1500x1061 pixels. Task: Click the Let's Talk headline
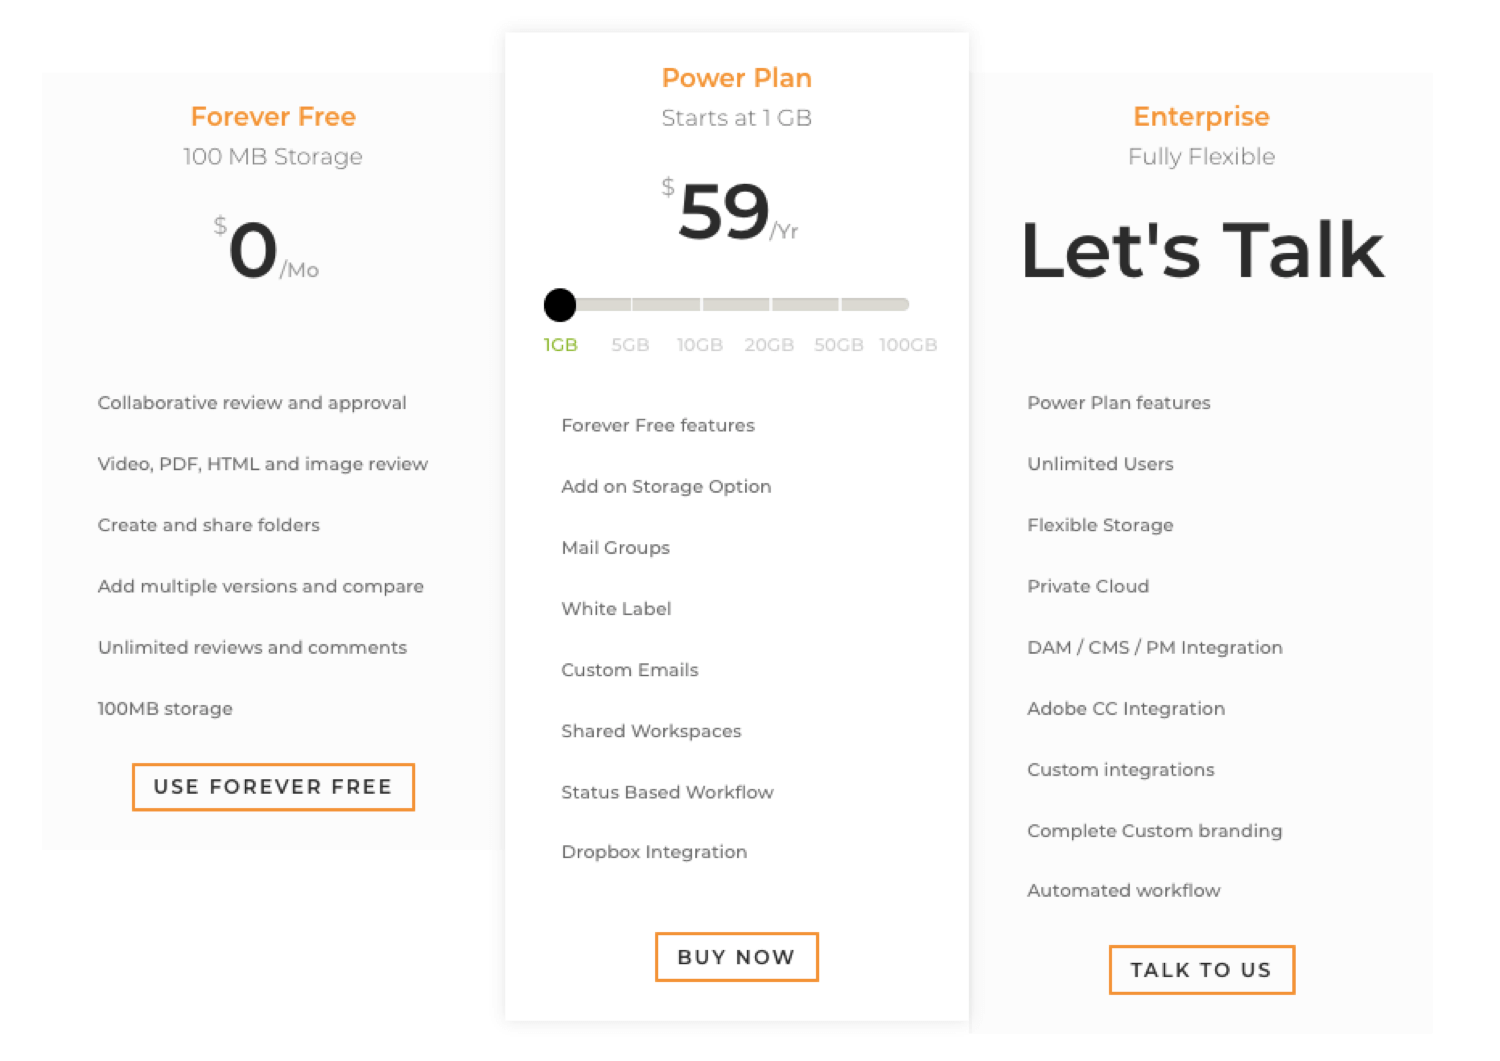(1202, 250)
